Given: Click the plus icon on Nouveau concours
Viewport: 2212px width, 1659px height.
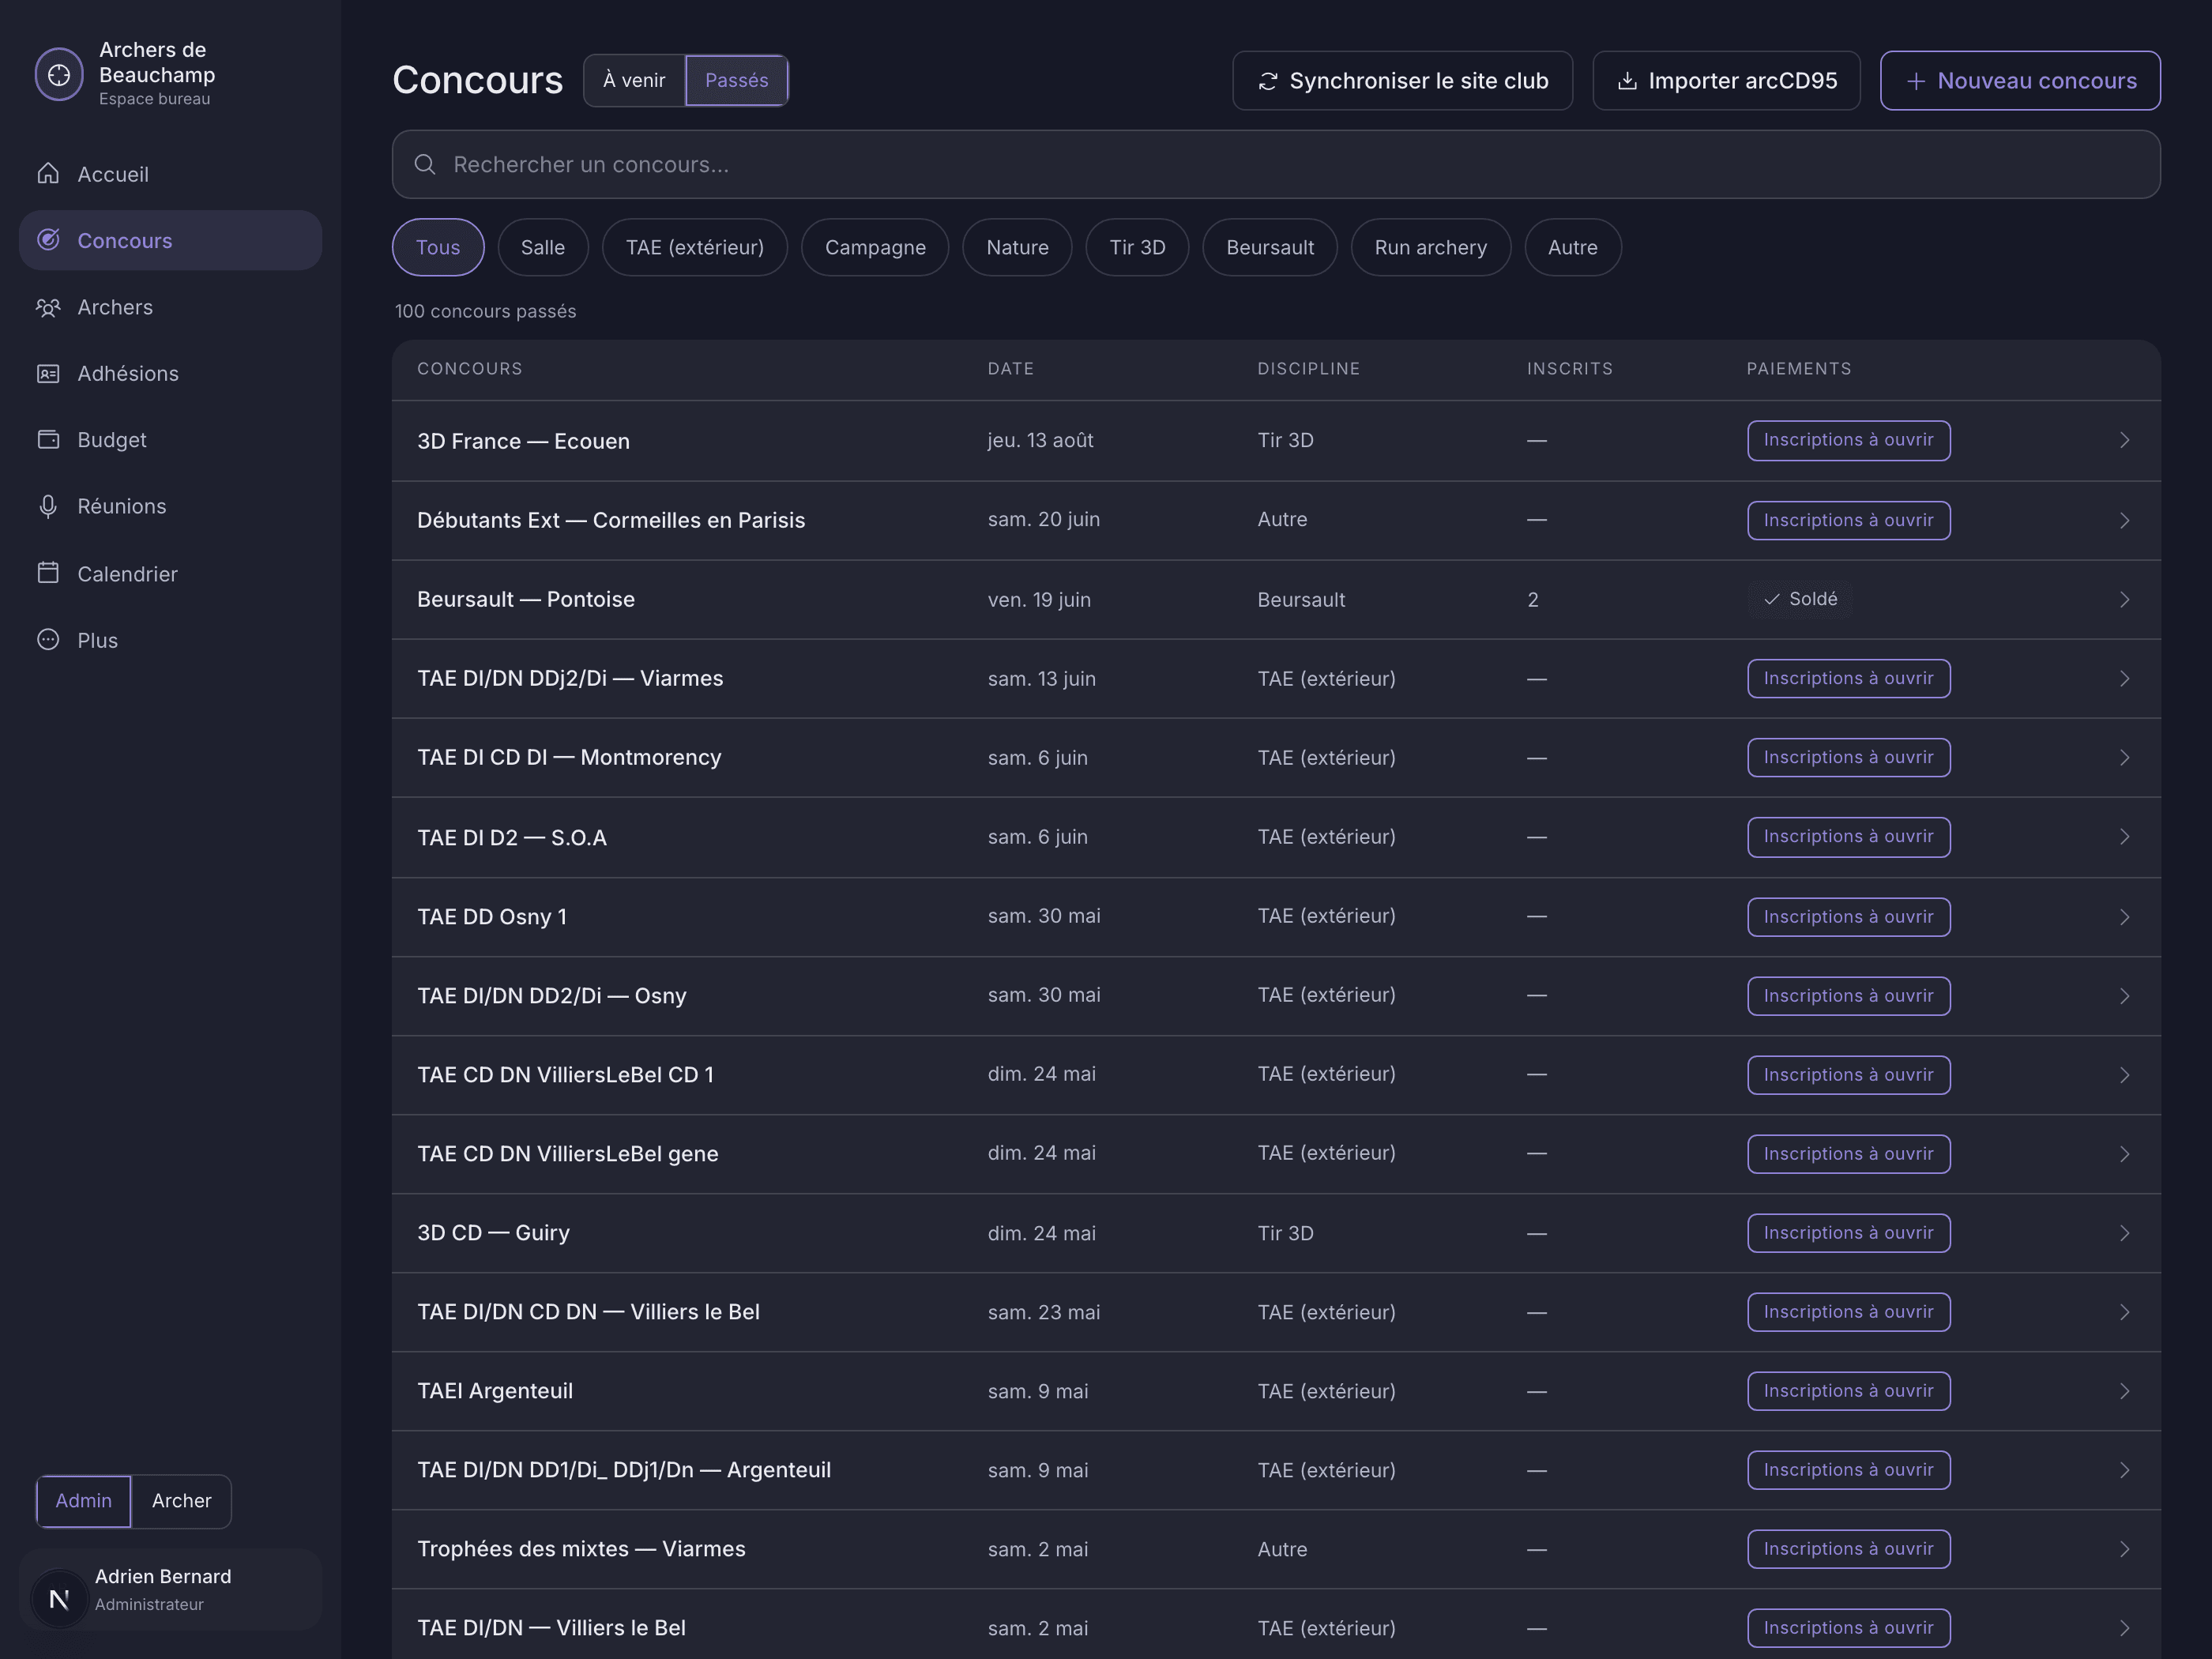Looking at the screenshot, I should [x=1915, y=81].
